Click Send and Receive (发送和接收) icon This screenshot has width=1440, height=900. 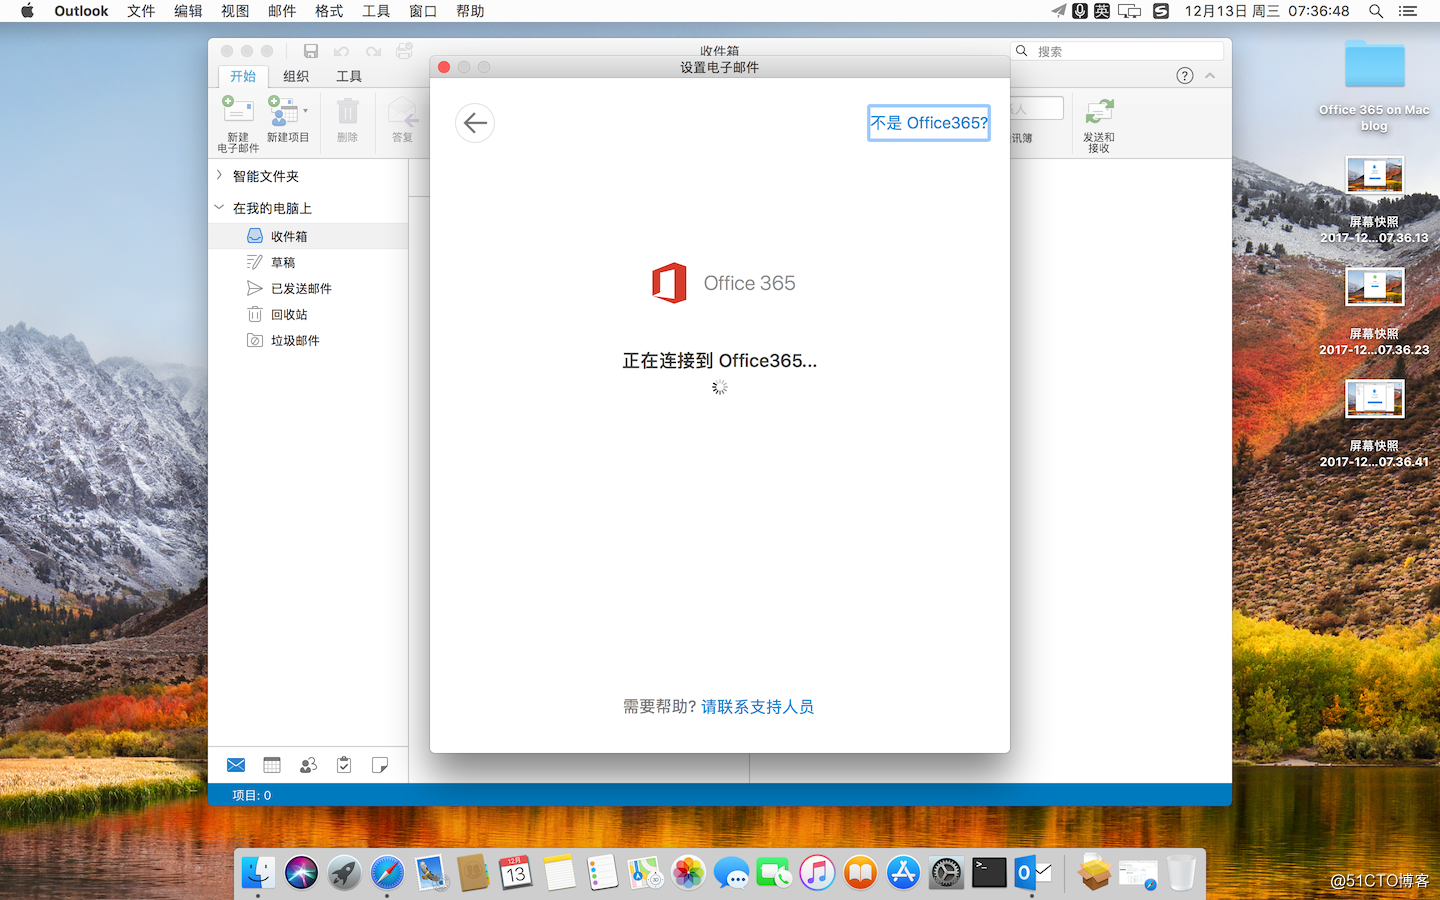tap(1099, 111)
